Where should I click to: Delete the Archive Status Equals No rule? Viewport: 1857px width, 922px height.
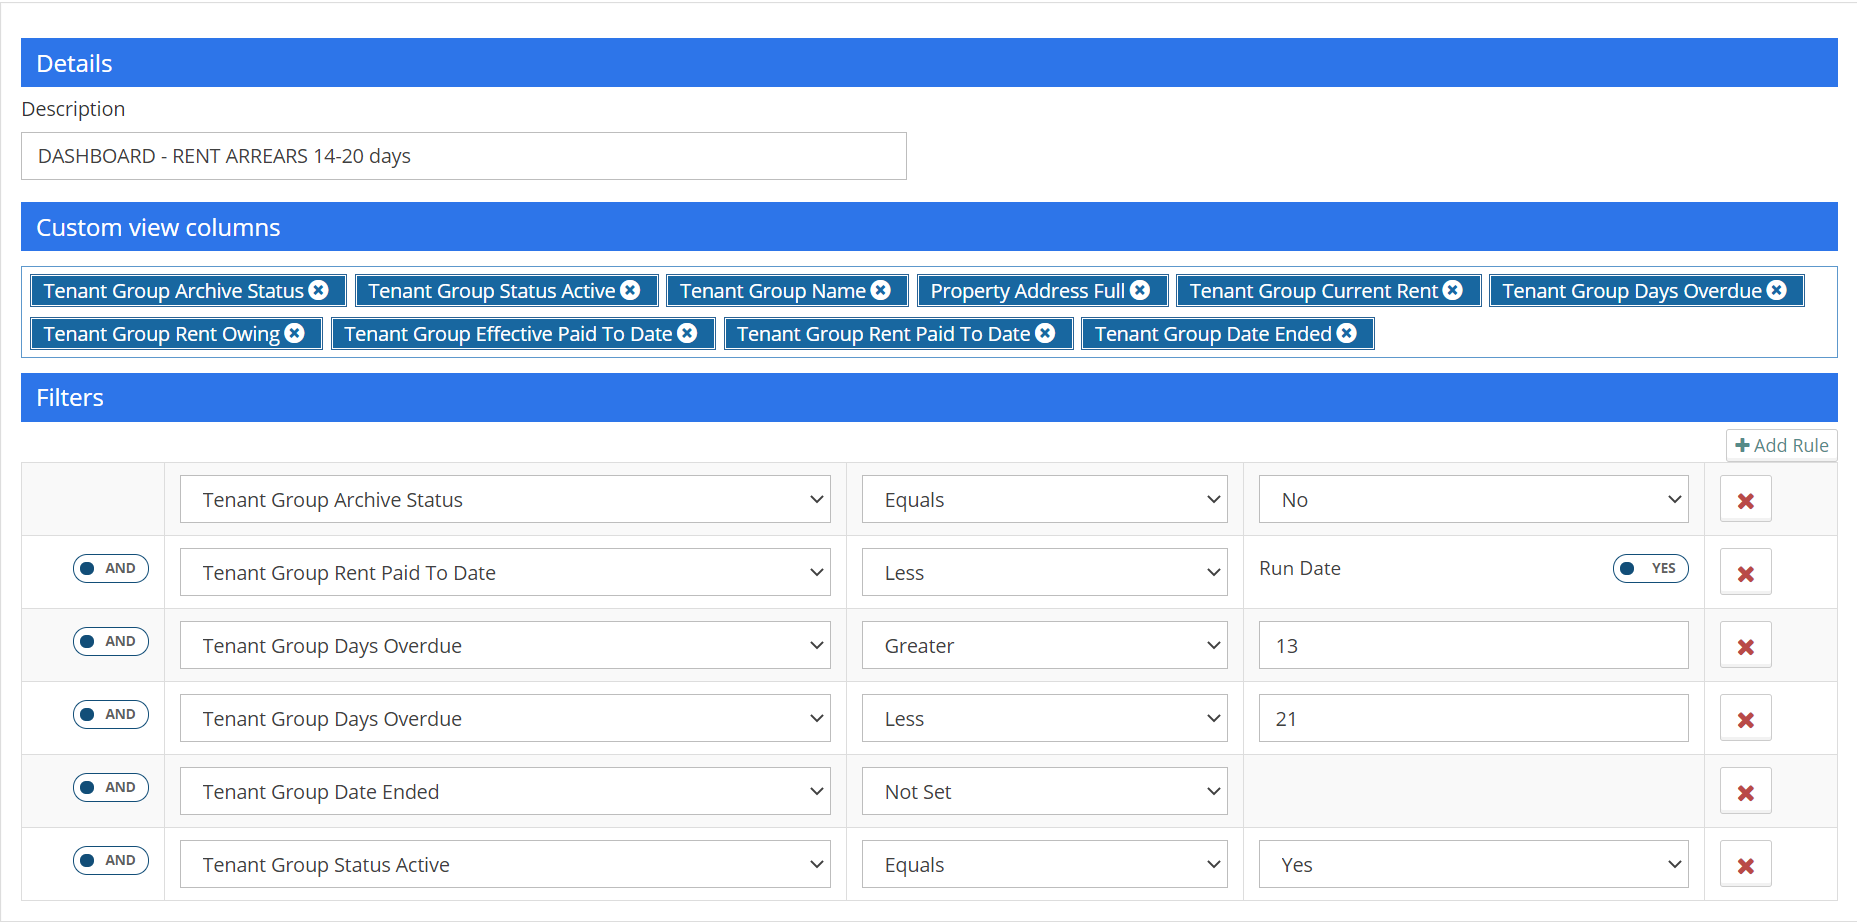click(1746, 500)
